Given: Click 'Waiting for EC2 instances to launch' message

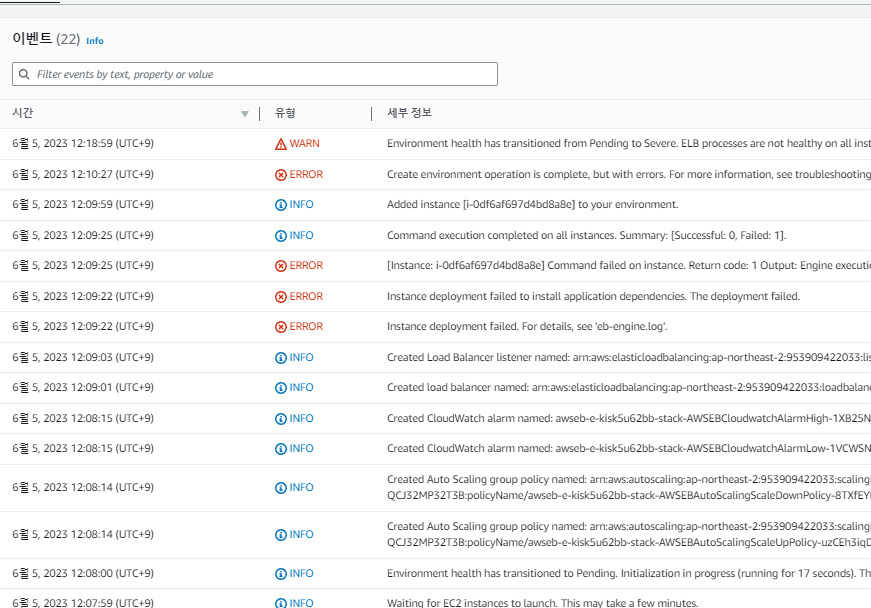Looking at the screenshot, I should [543, 602].
